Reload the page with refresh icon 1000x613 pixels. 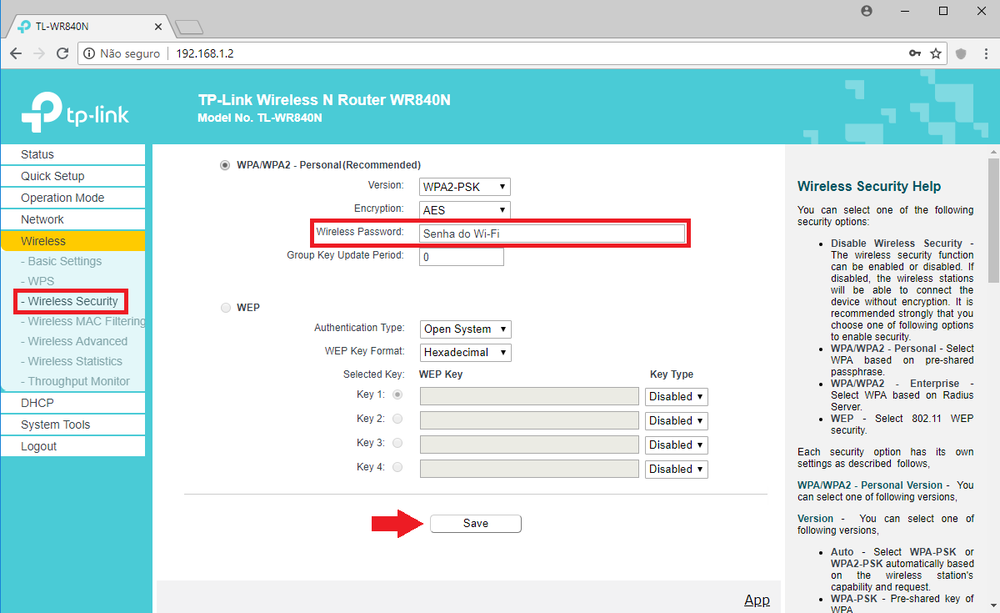click(62, 54)
